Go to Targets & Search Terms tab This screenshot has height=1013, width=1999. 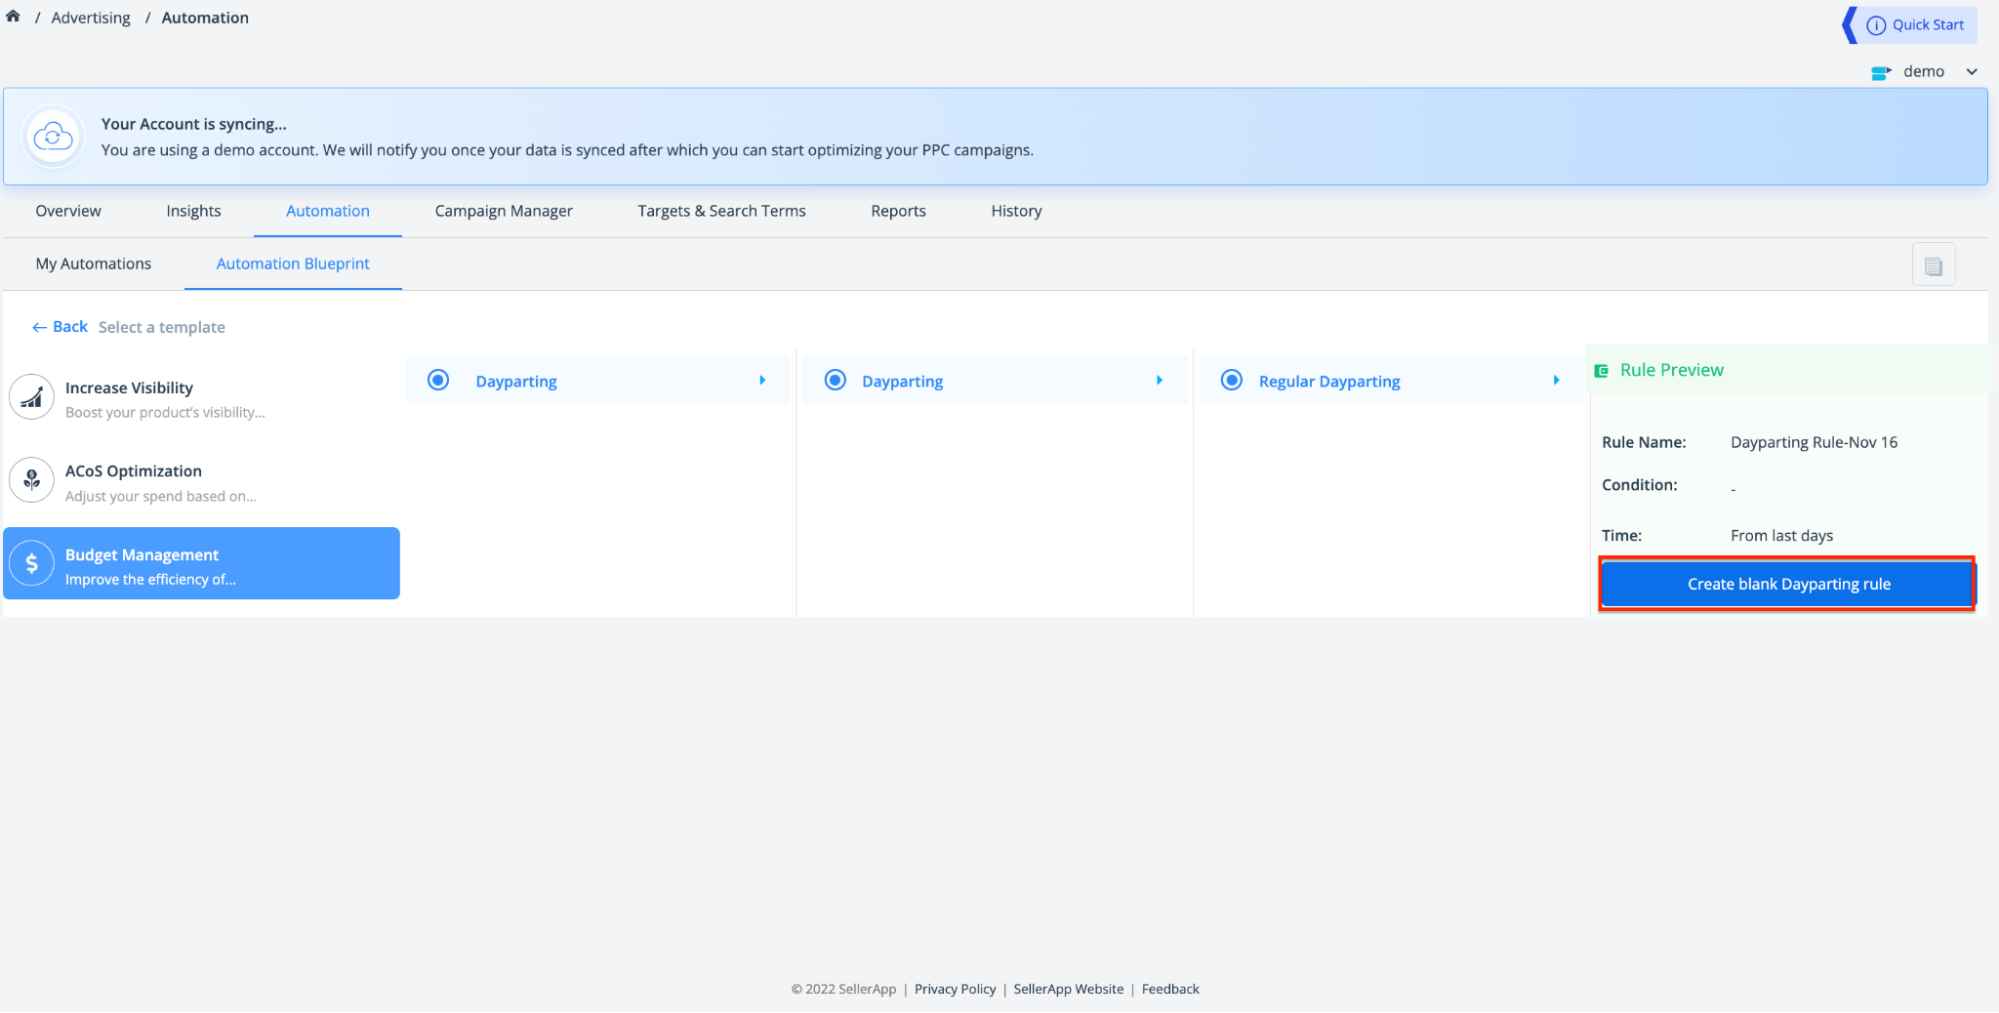point(721,211)
